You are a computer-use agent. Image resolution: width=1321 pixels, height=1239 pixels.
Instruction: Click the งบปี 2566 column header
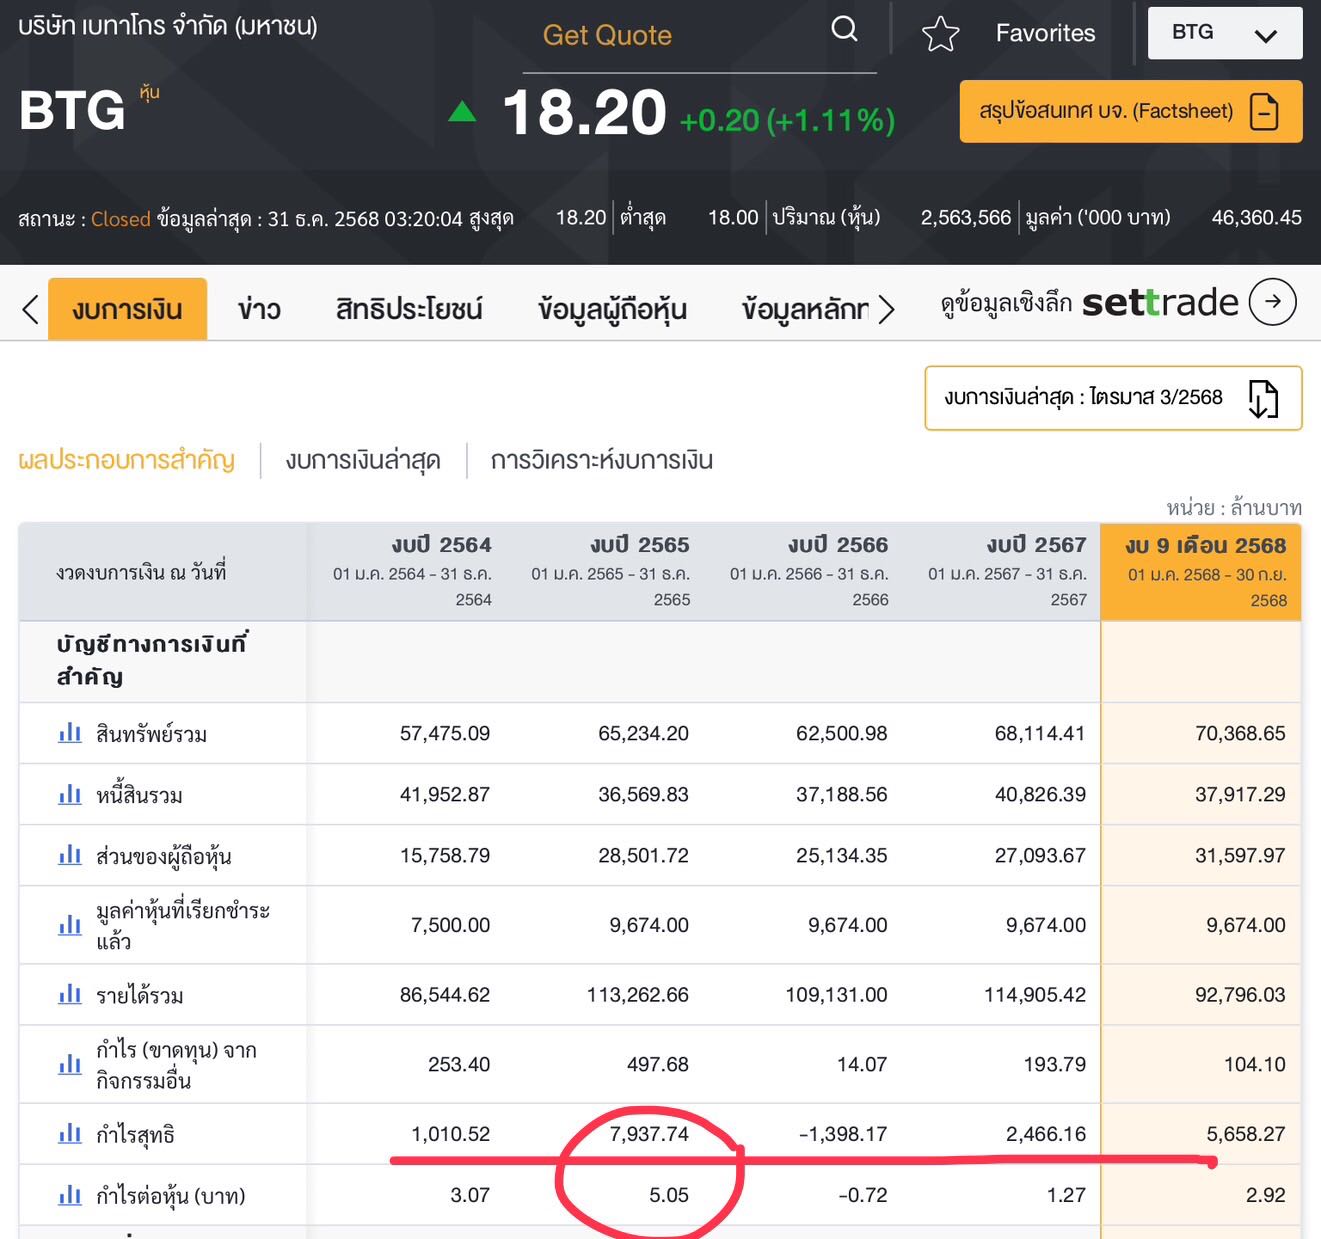(x=804, y=571)
